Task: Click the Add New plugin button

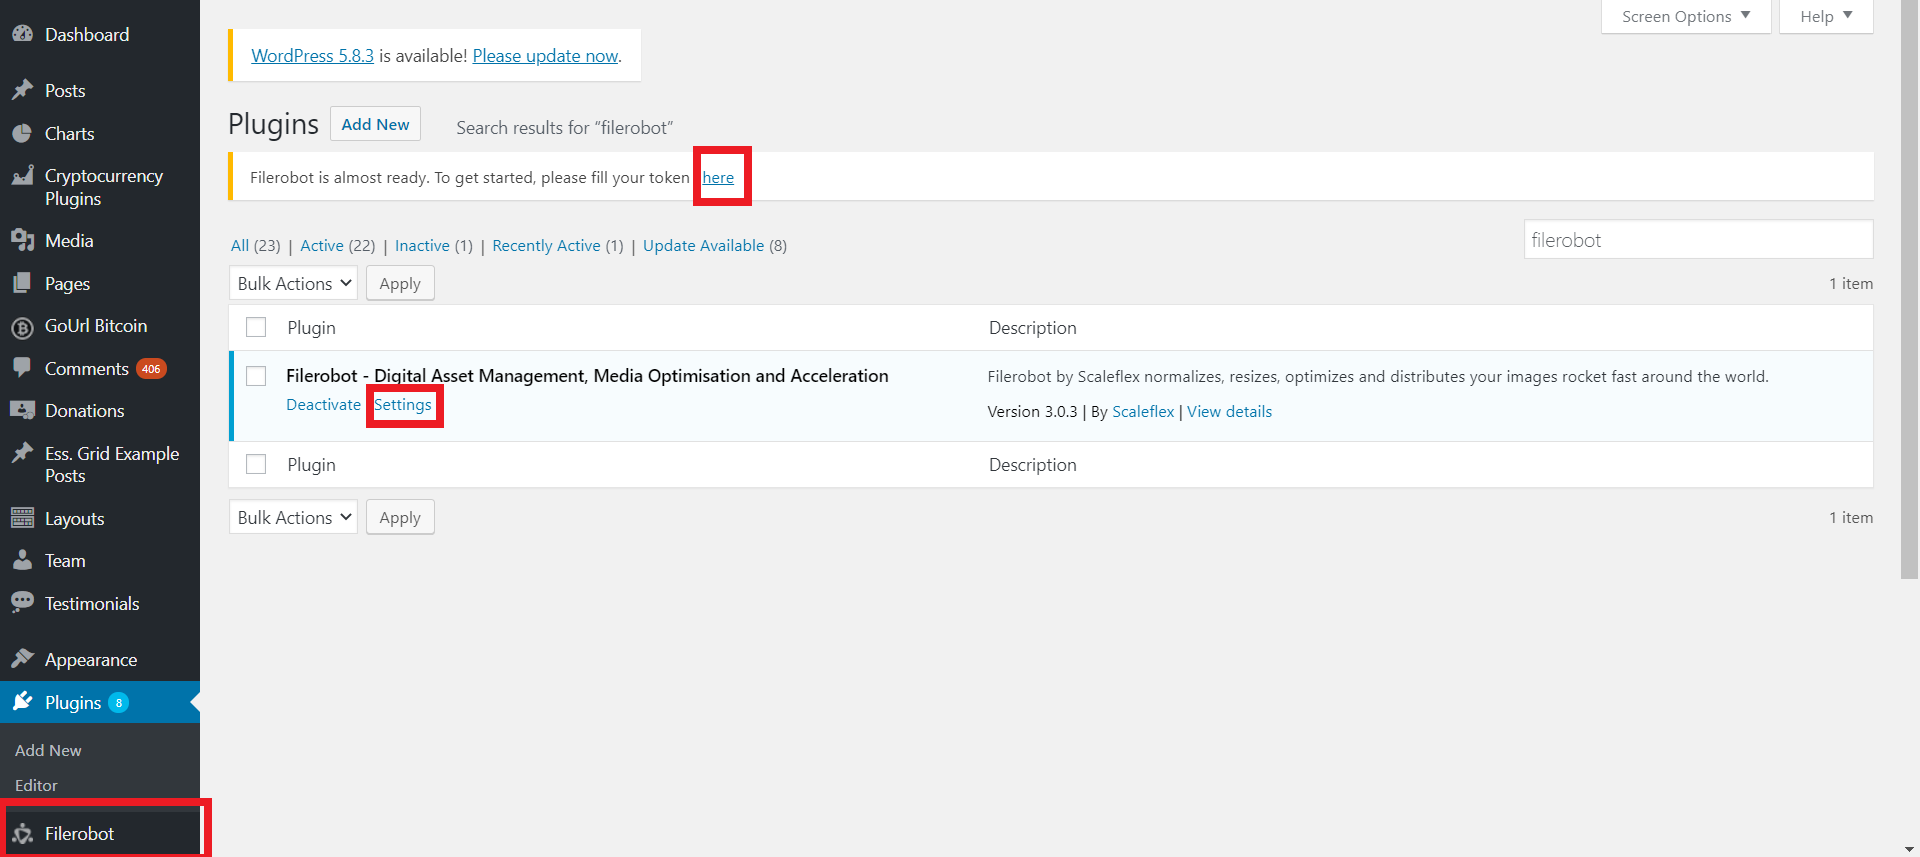Action: coord(375,124)
